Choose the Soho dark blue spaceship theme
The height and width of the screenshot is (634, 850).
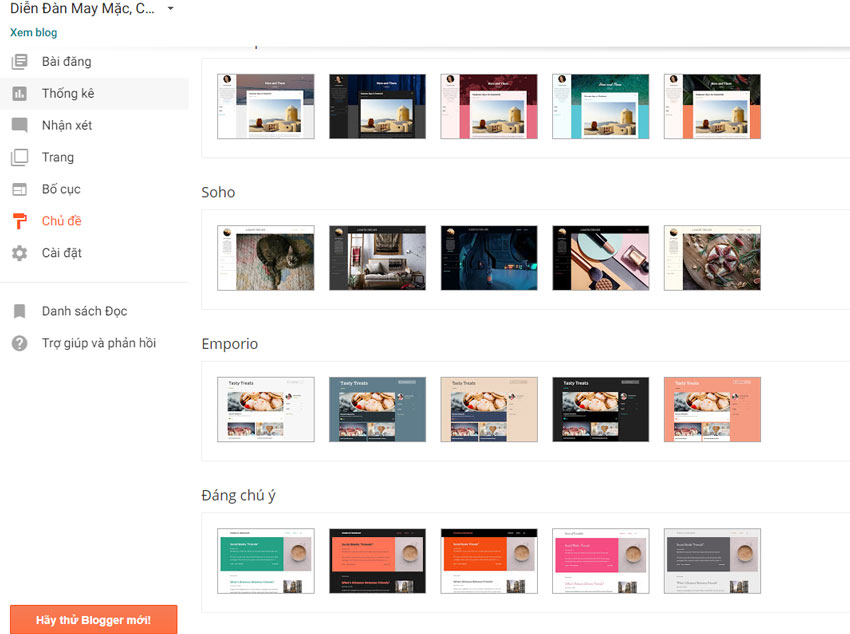(x=489, y=258)
